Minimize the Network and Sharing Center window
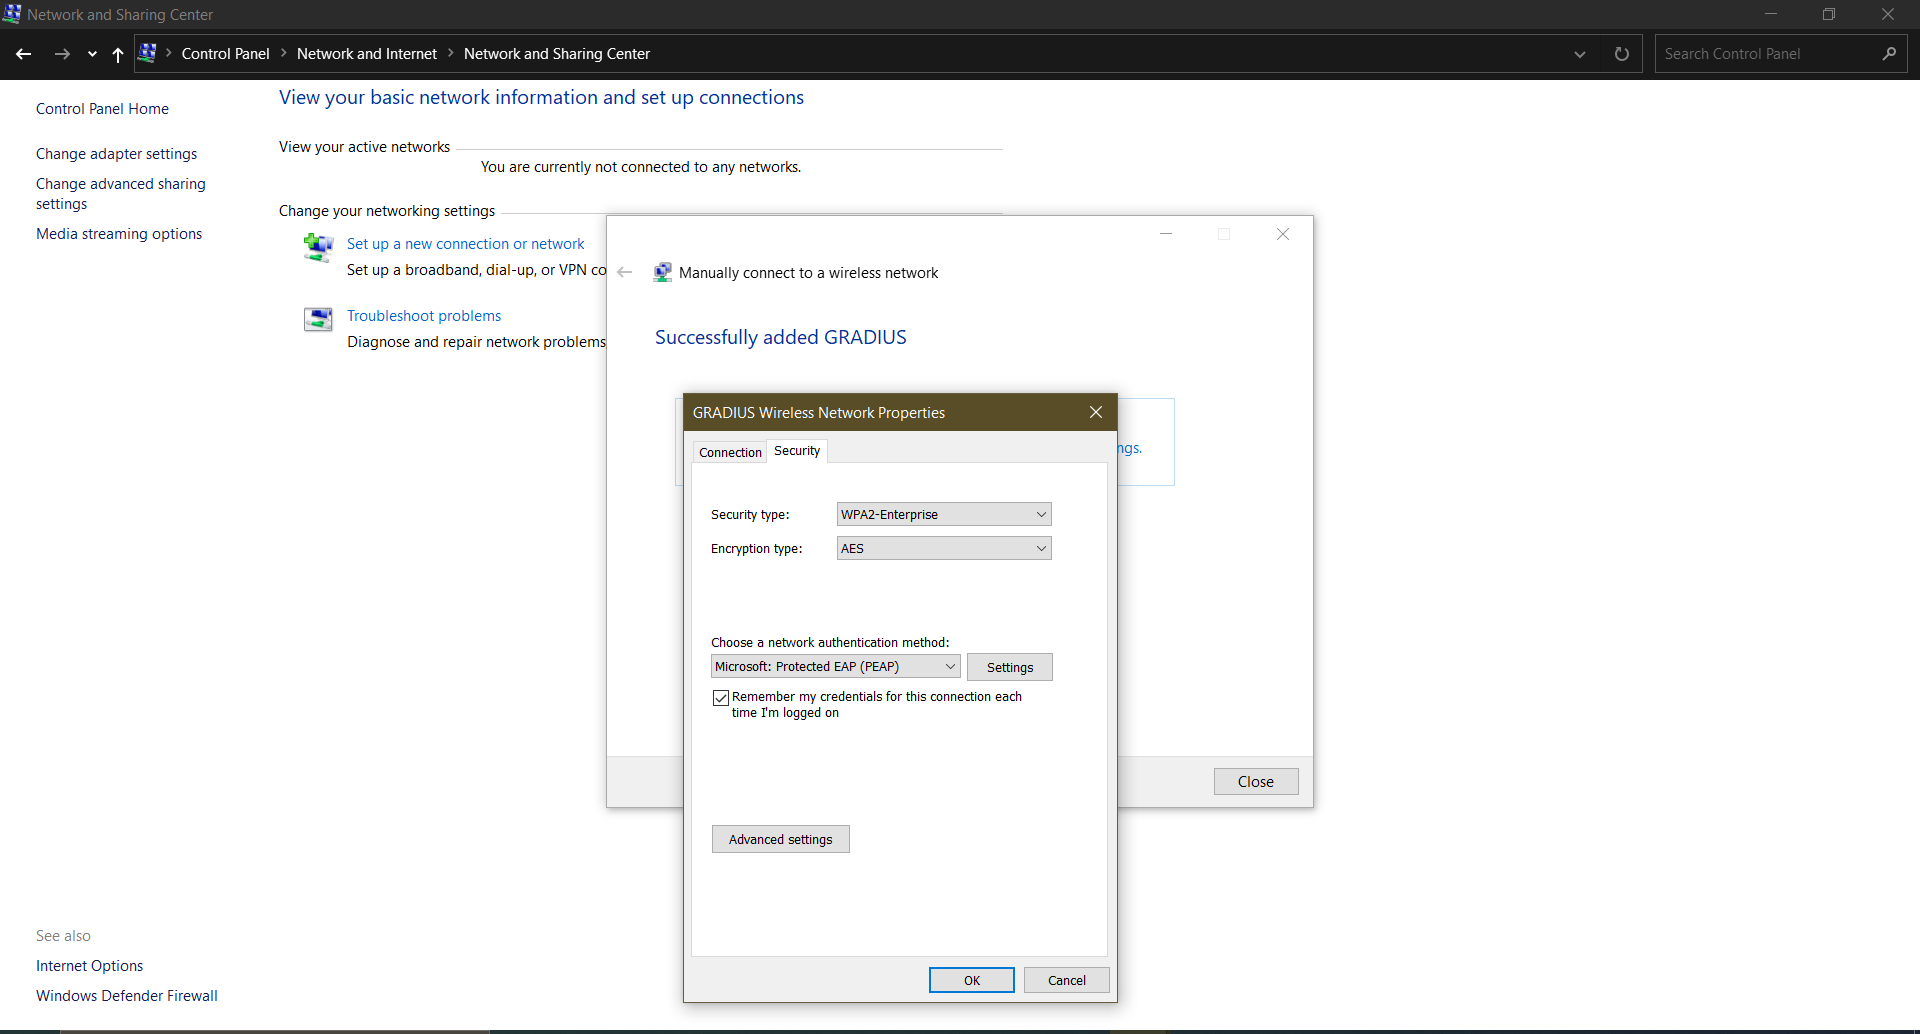1920x1034 pixels. (1771, 14)
